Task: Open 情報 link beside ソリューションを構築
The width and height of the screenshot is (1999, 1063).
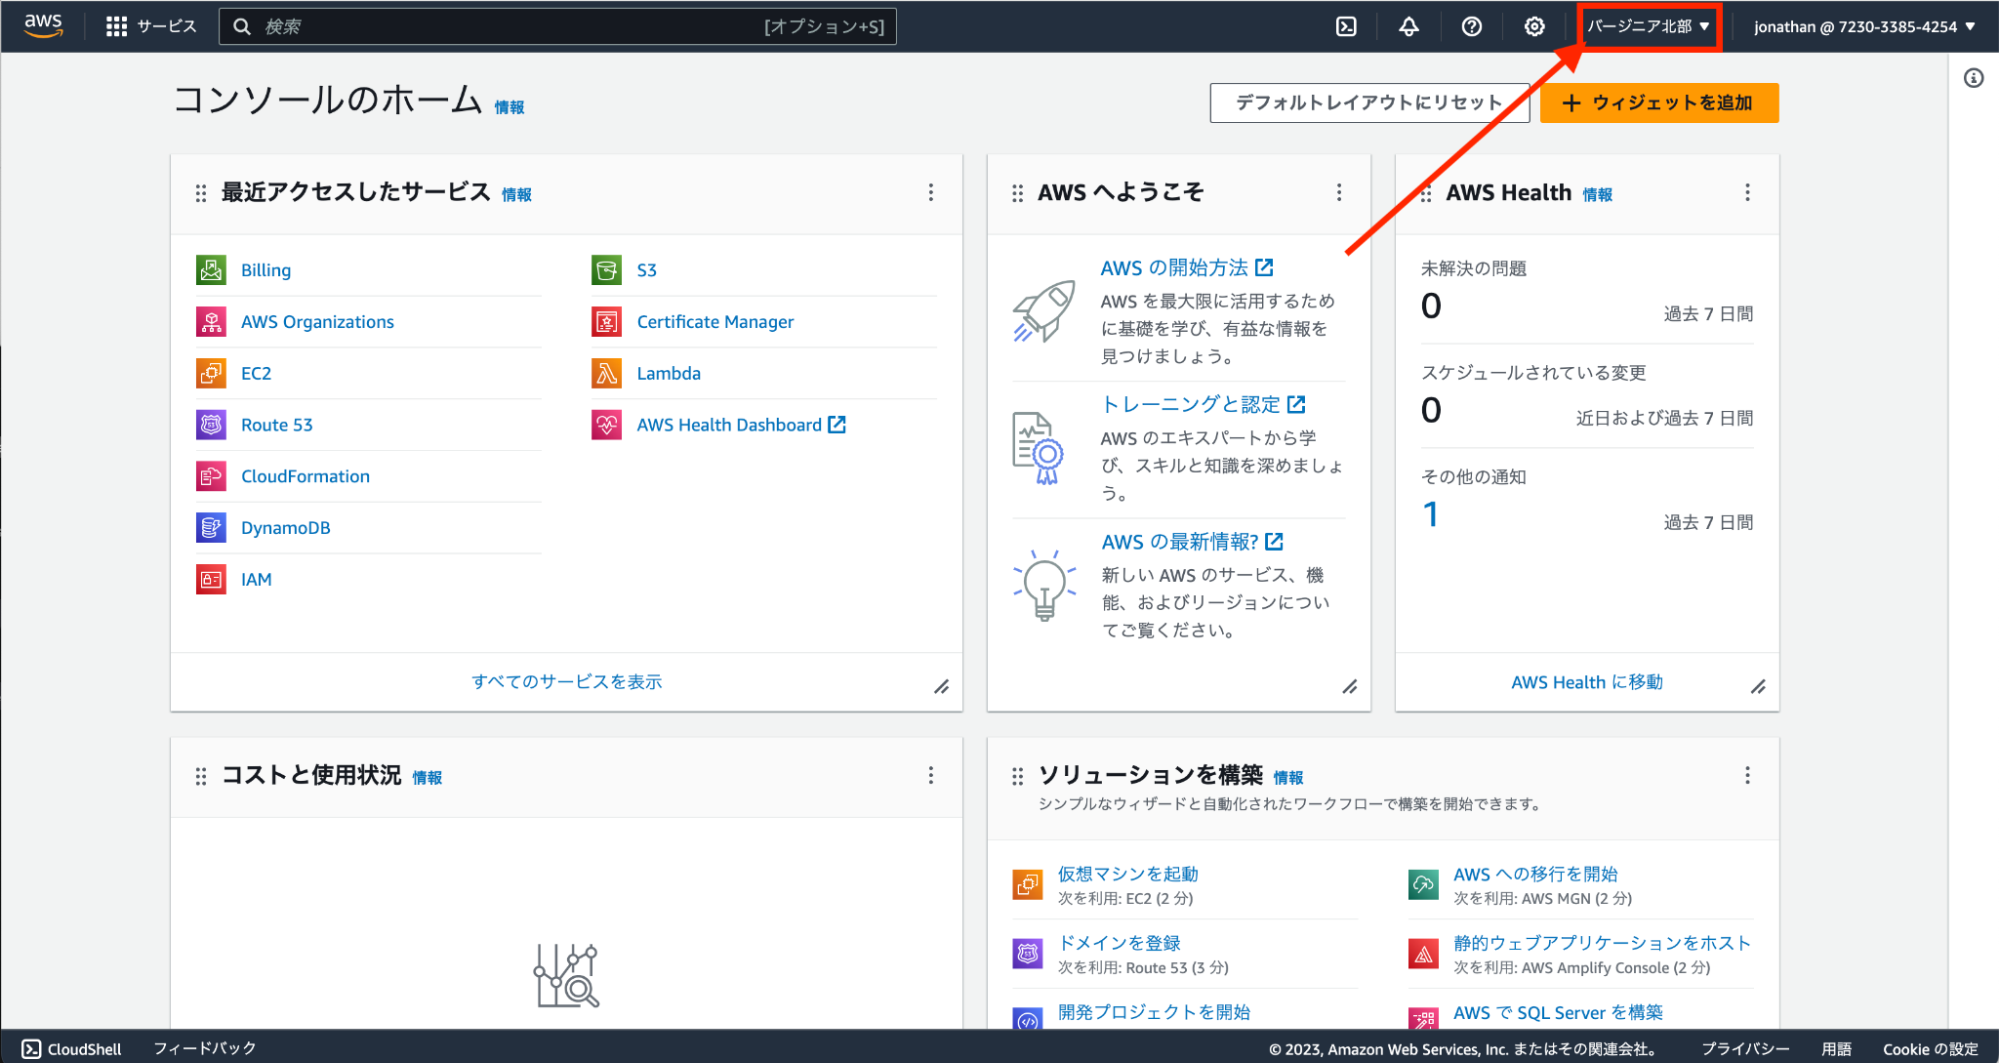Action: tap(1288, 778)
